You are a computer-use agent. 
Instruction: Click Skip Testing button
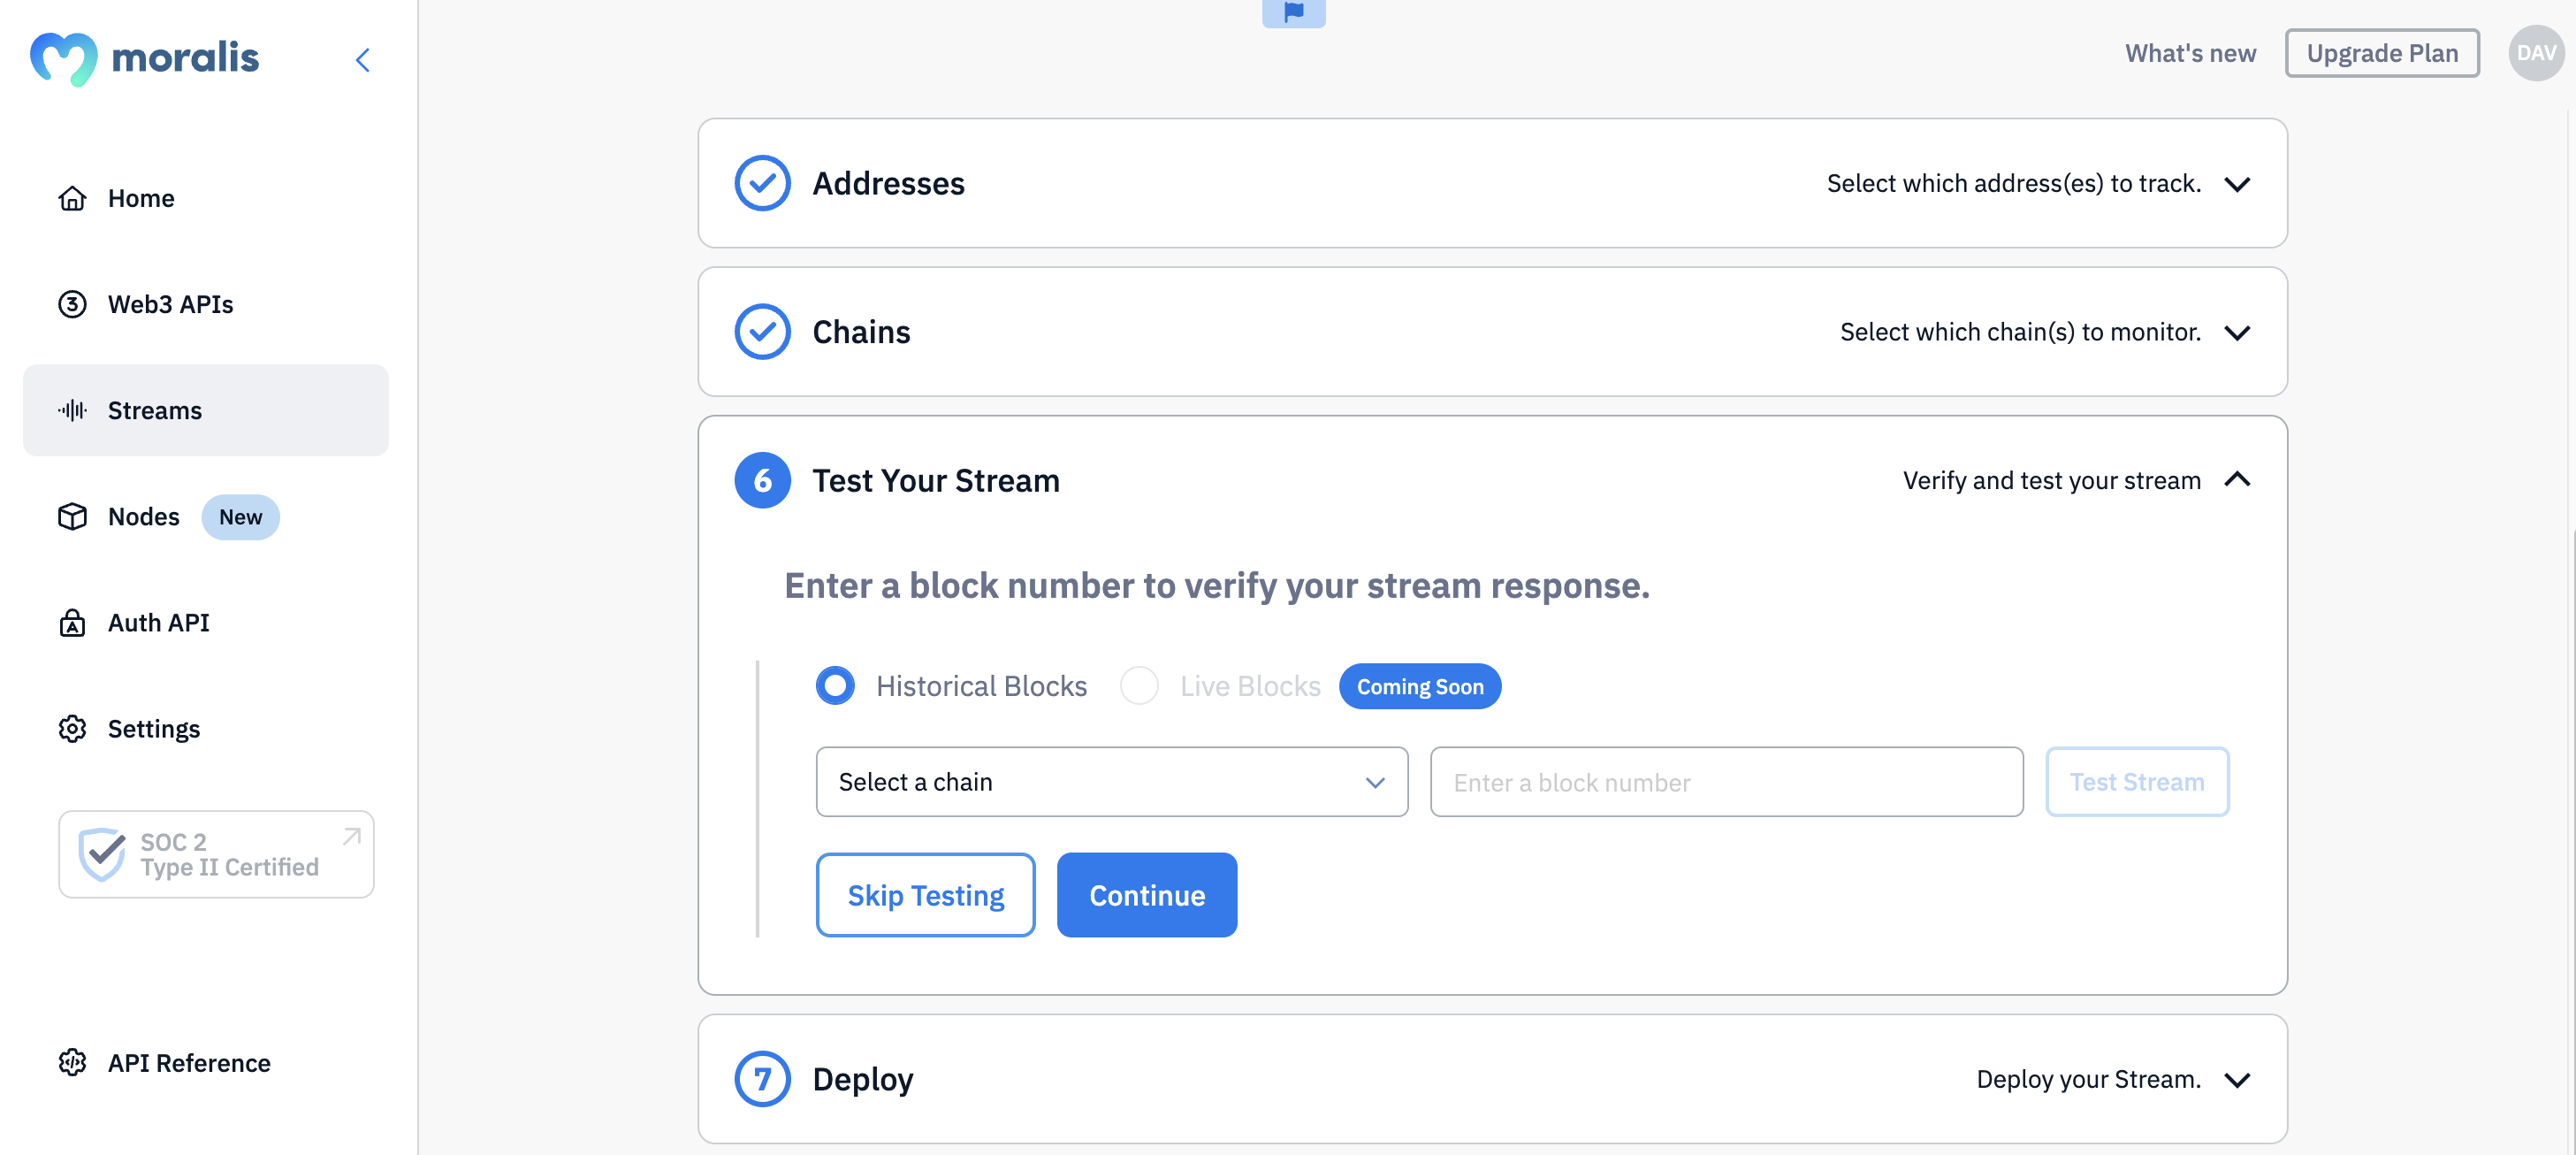point(925,895)
